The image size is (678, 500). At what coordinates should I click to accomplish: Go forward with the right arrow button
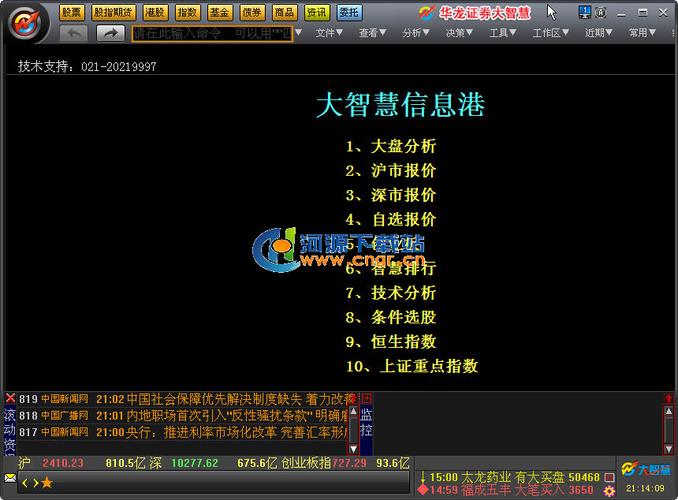click(x=110, y=33)
